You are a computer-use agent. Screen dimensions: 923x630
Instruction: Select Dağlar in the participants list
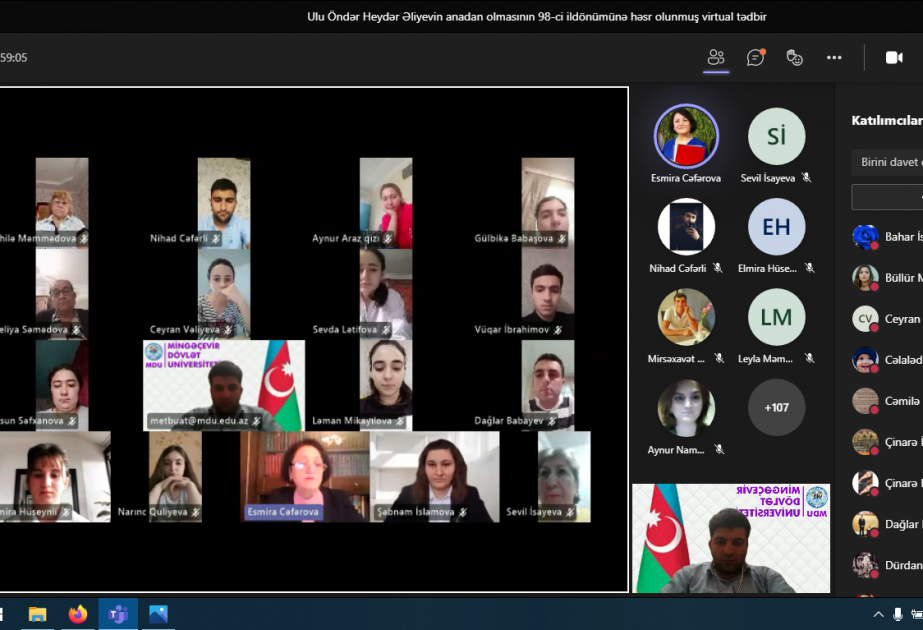888,524
